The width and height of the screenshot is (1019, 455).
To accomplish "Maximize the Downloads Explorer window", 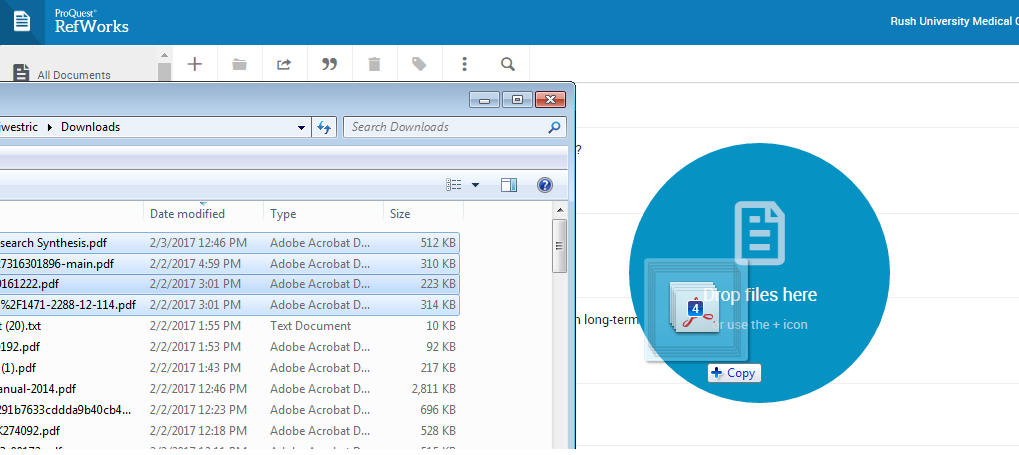I will (517, 99).
